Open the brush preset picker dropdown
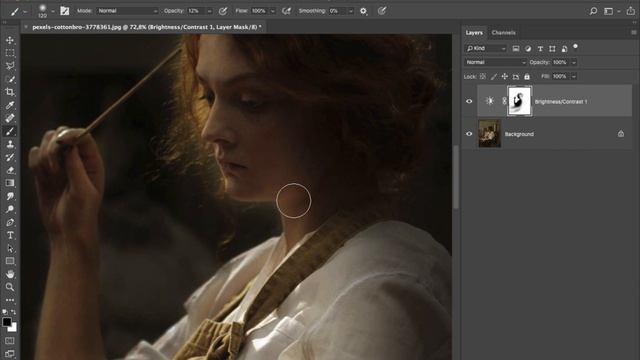Screen dimensions: 640x360 pos(53,11)
